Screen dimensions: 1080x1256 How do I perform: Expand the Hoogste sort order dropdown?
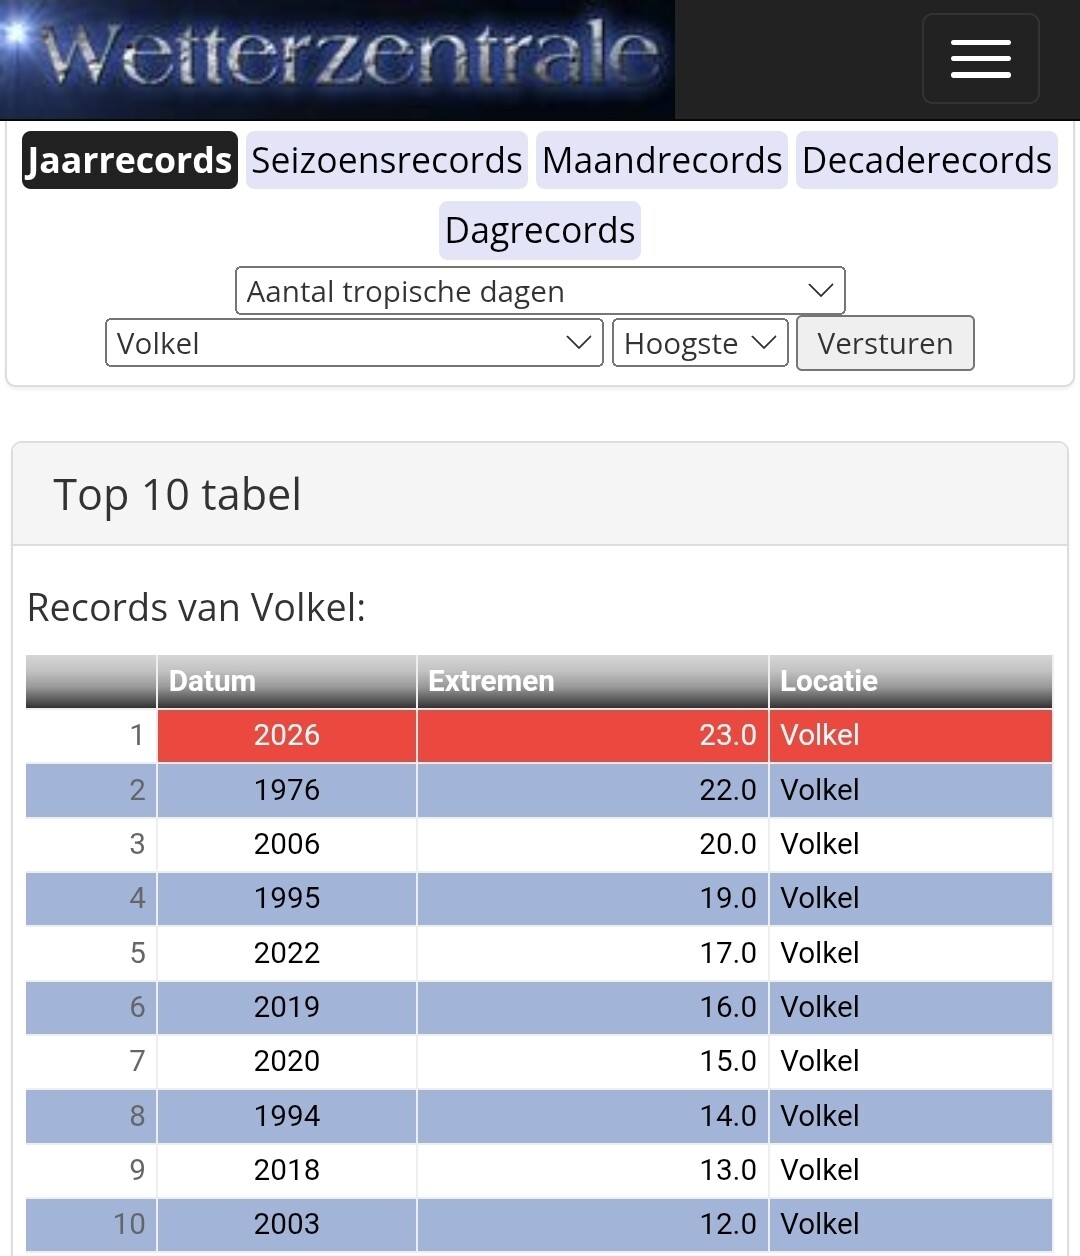(700, 343)
